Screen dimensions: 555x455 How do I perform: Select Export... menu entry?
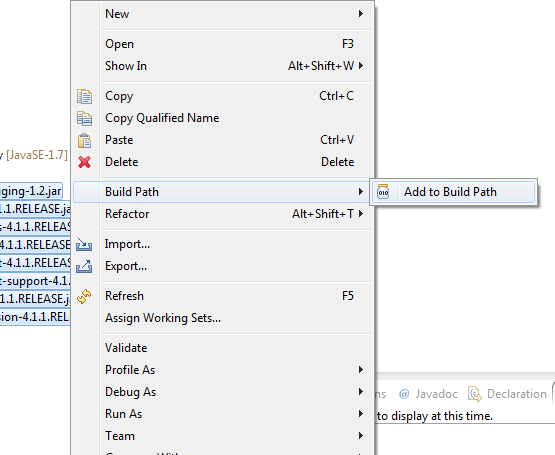(223, 266)
